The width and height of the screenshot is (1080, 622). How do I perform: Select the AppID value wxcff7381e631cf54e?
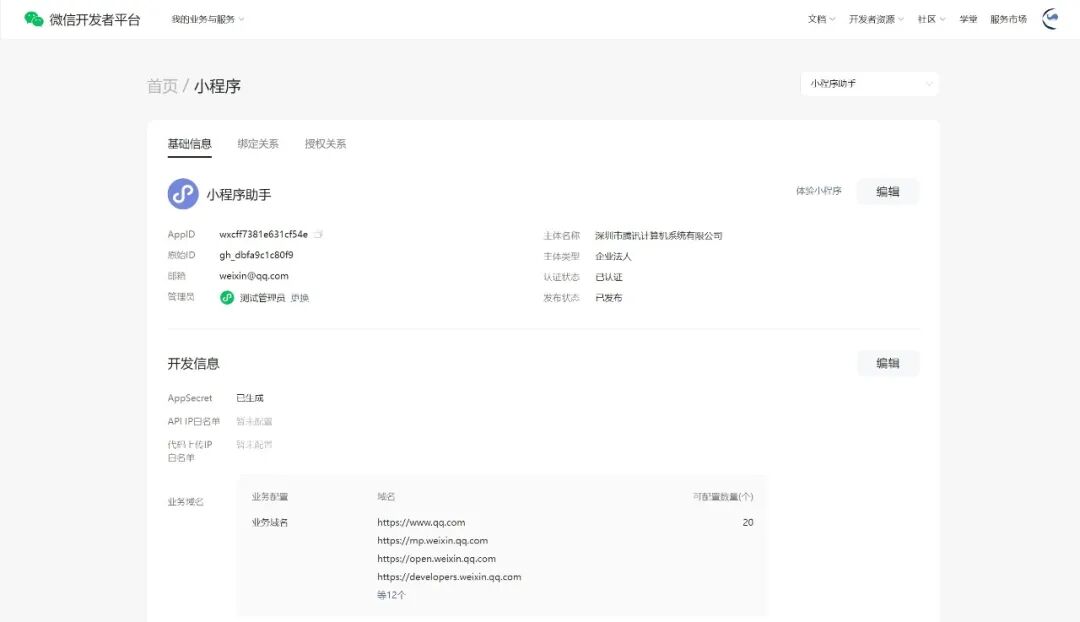(263, 234)
